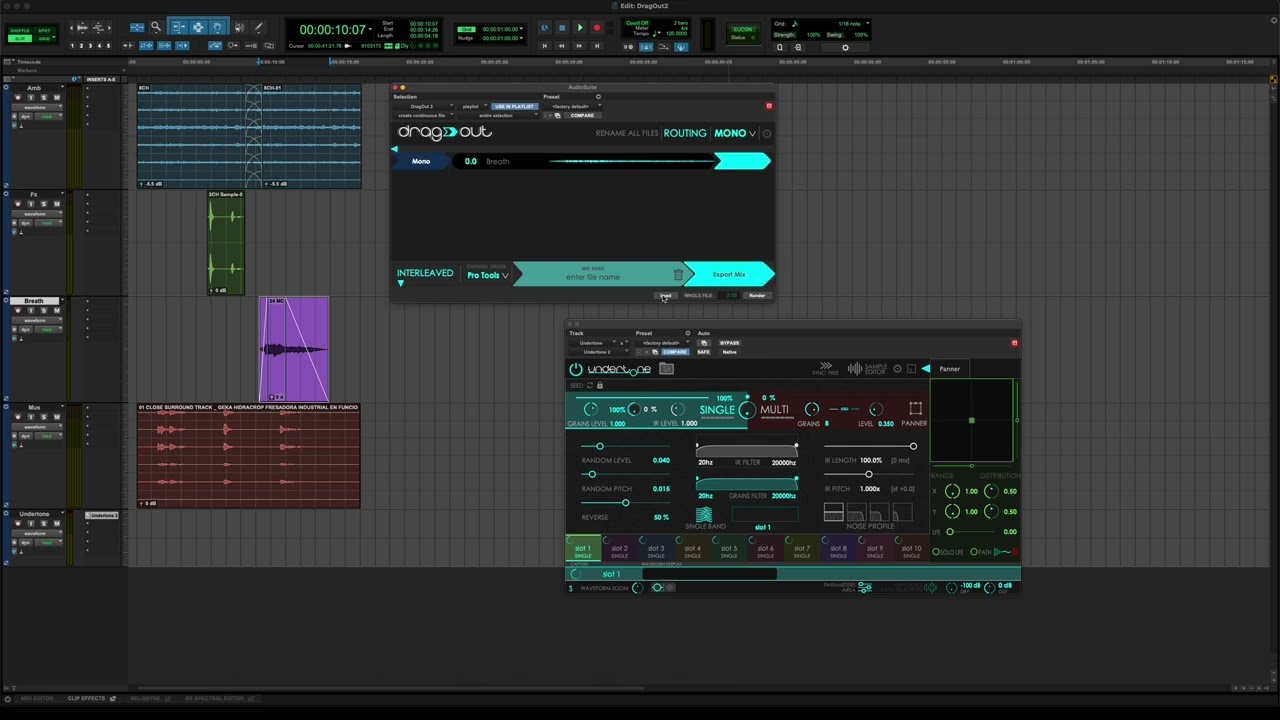Select the Trim tool in toolbar
1280x720 pixels.
177,27
